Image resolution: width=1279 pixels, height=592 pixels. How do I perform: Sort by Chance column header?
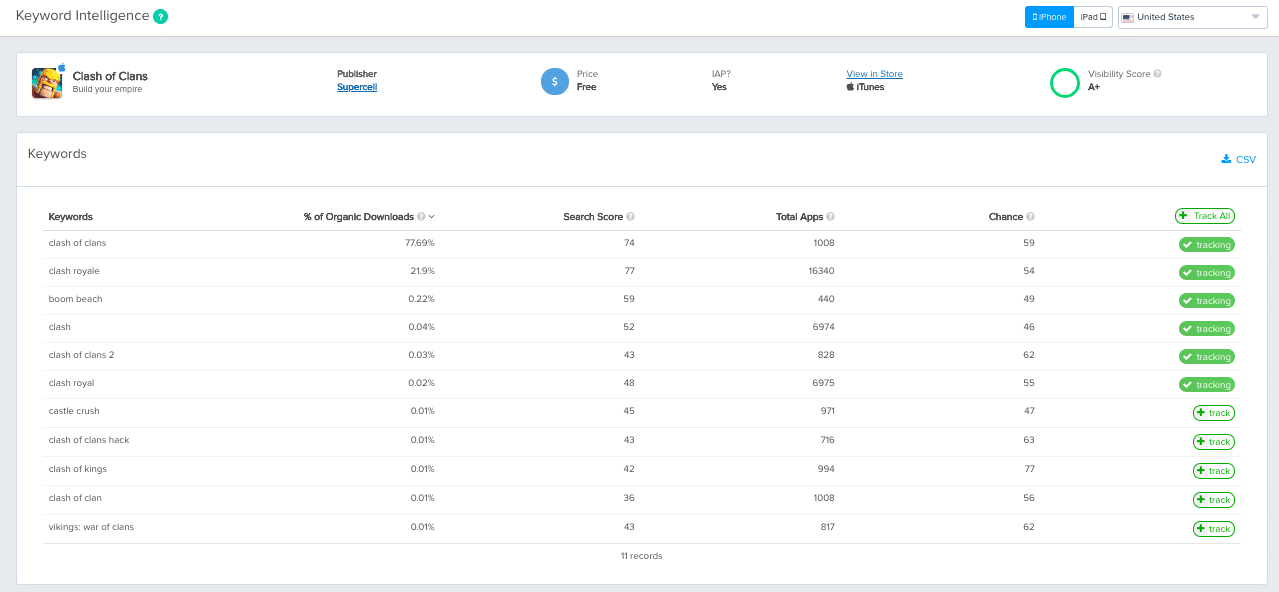pyautogui.click(x=1006, y=217)
